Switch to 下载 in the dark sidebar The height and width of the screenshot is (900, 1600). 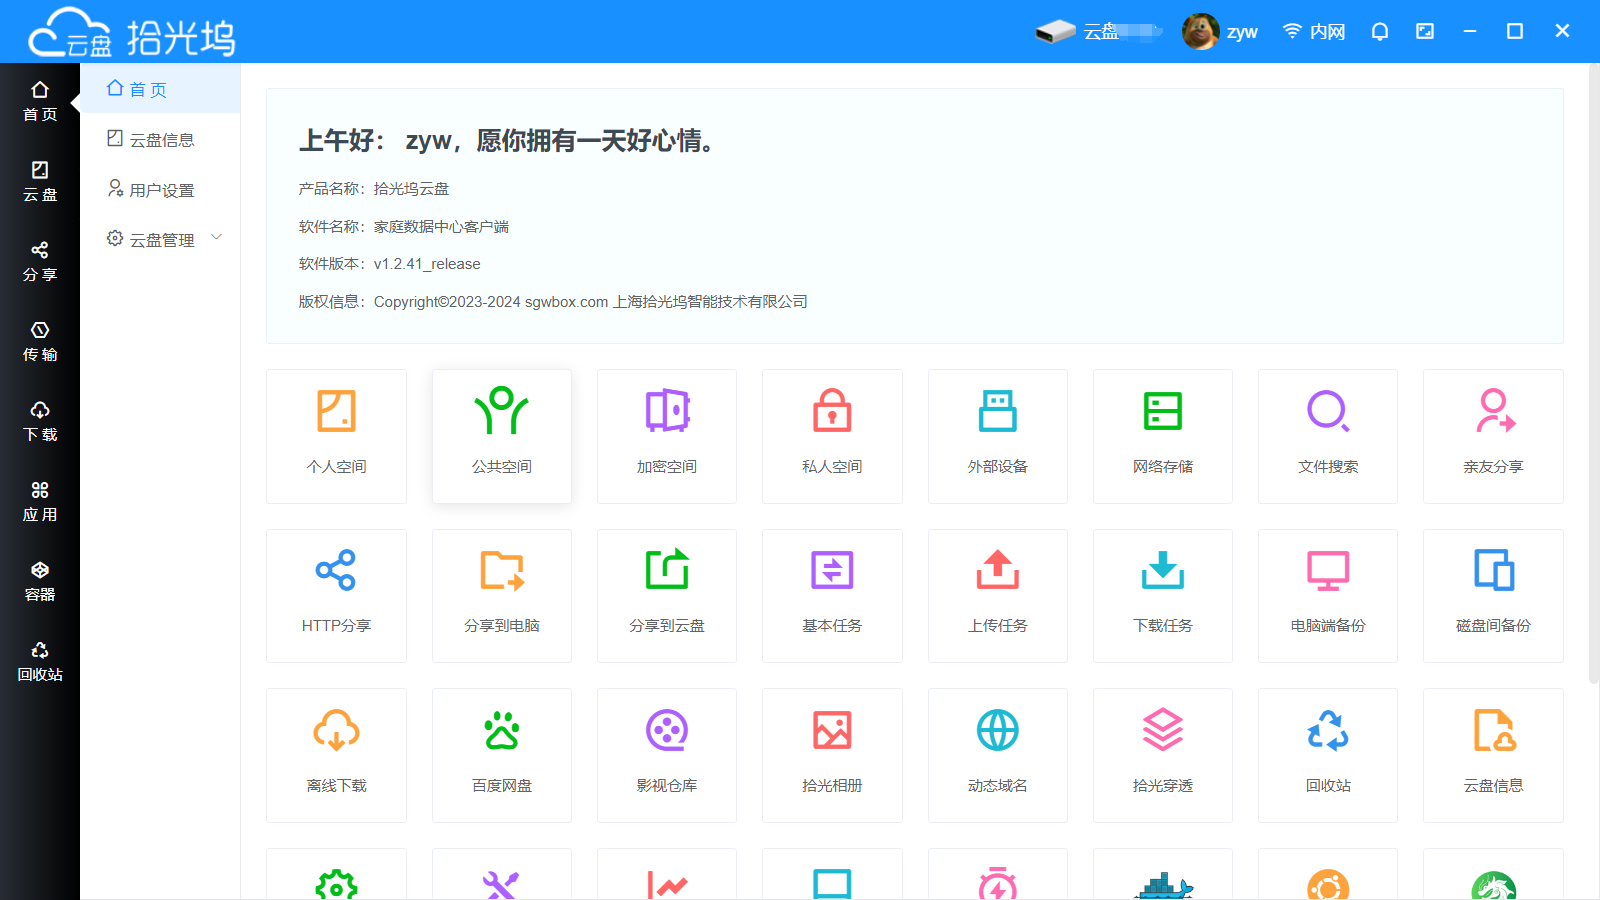point(40,422)
